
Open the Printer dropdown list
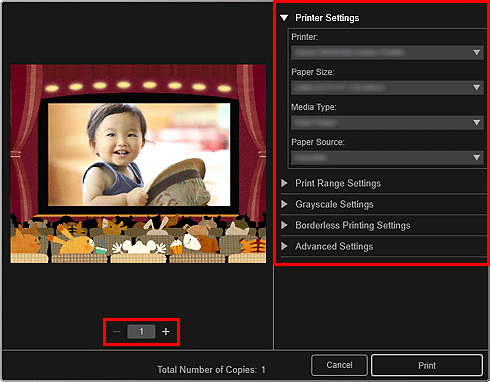(387, 53)
